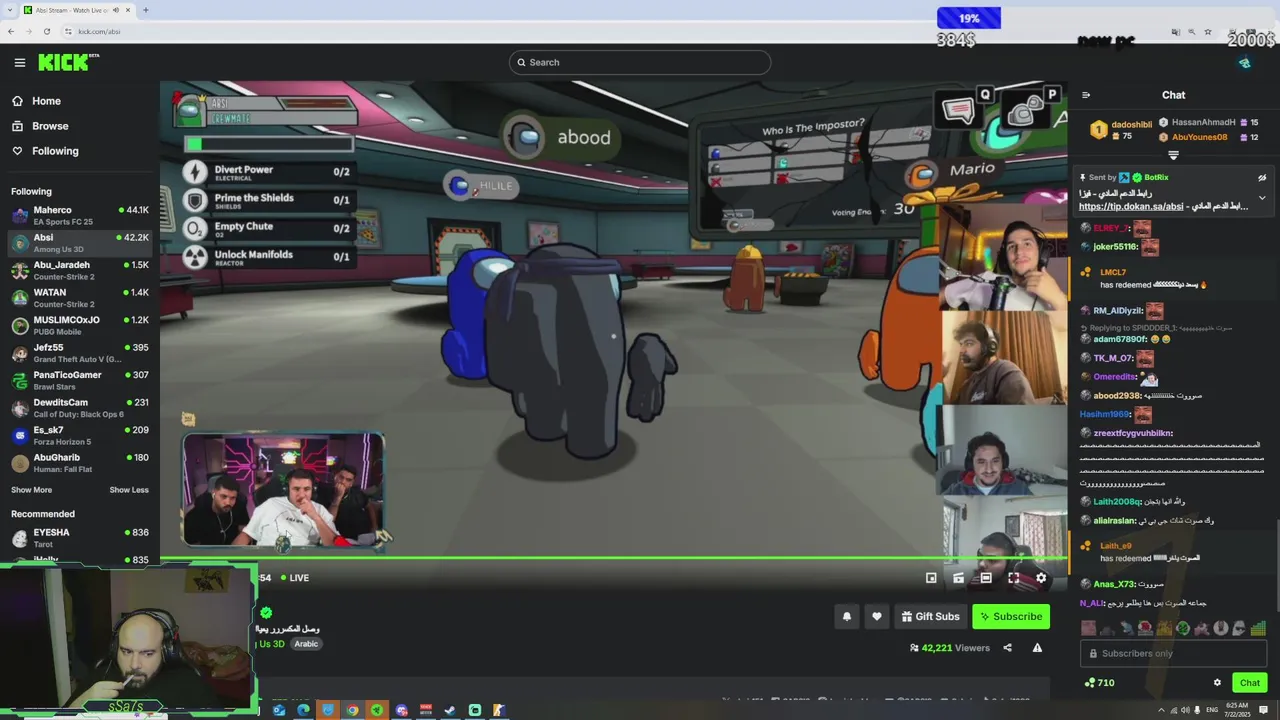Click BotRix username in pinned message
The height and width of the screenshot is (720, 1280).
(x=1156, y=178)
